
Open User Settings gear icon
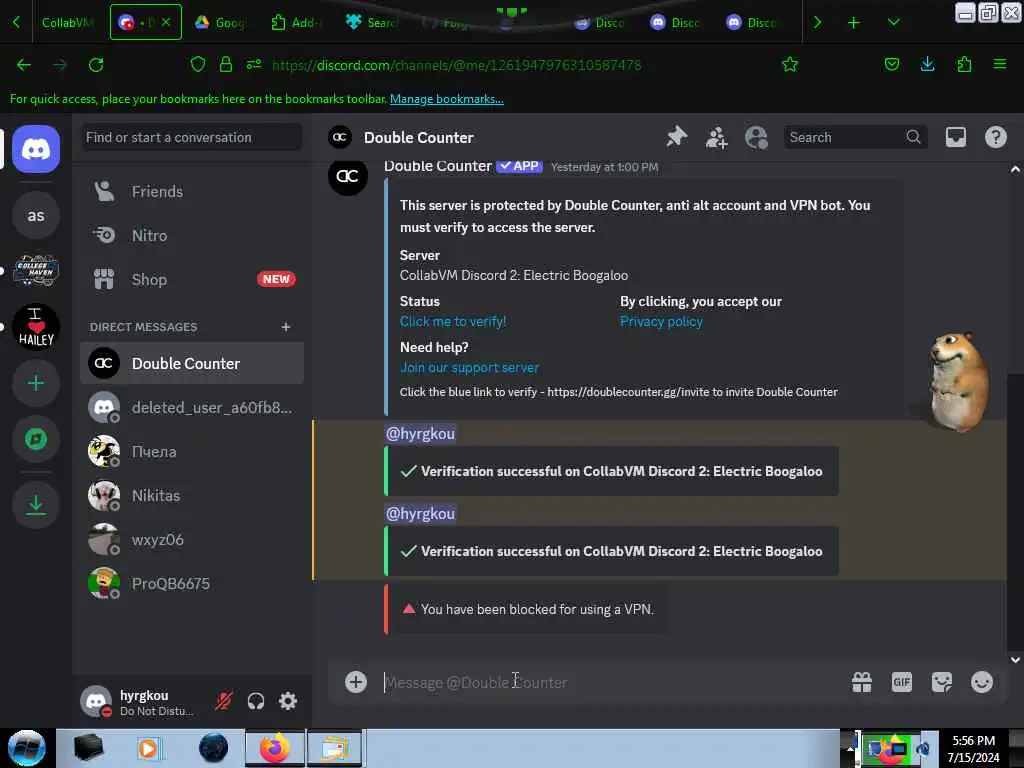(288, 701)
